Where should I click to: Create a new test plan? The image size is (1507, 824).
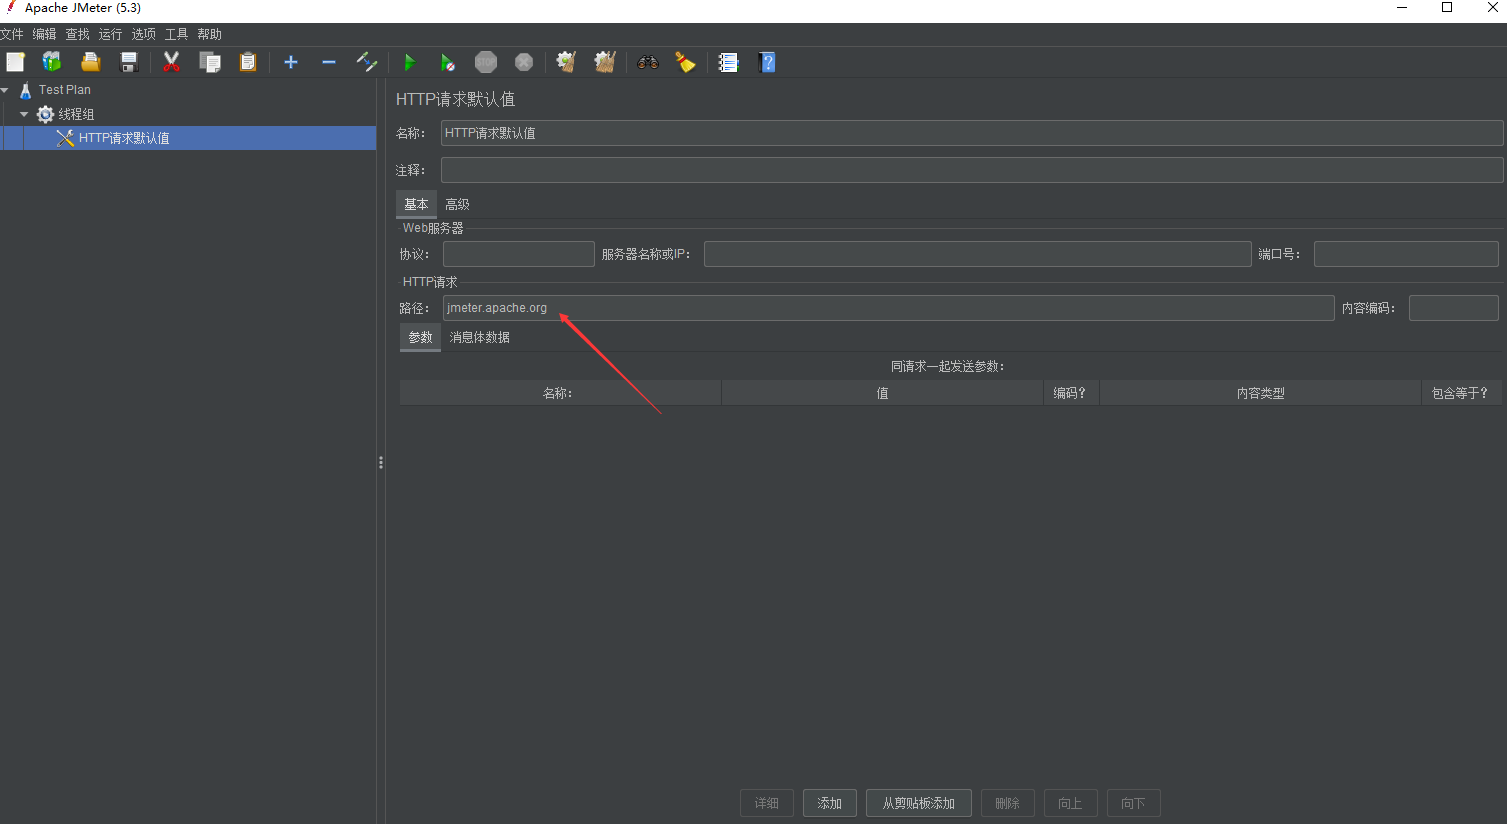(15, 62)
